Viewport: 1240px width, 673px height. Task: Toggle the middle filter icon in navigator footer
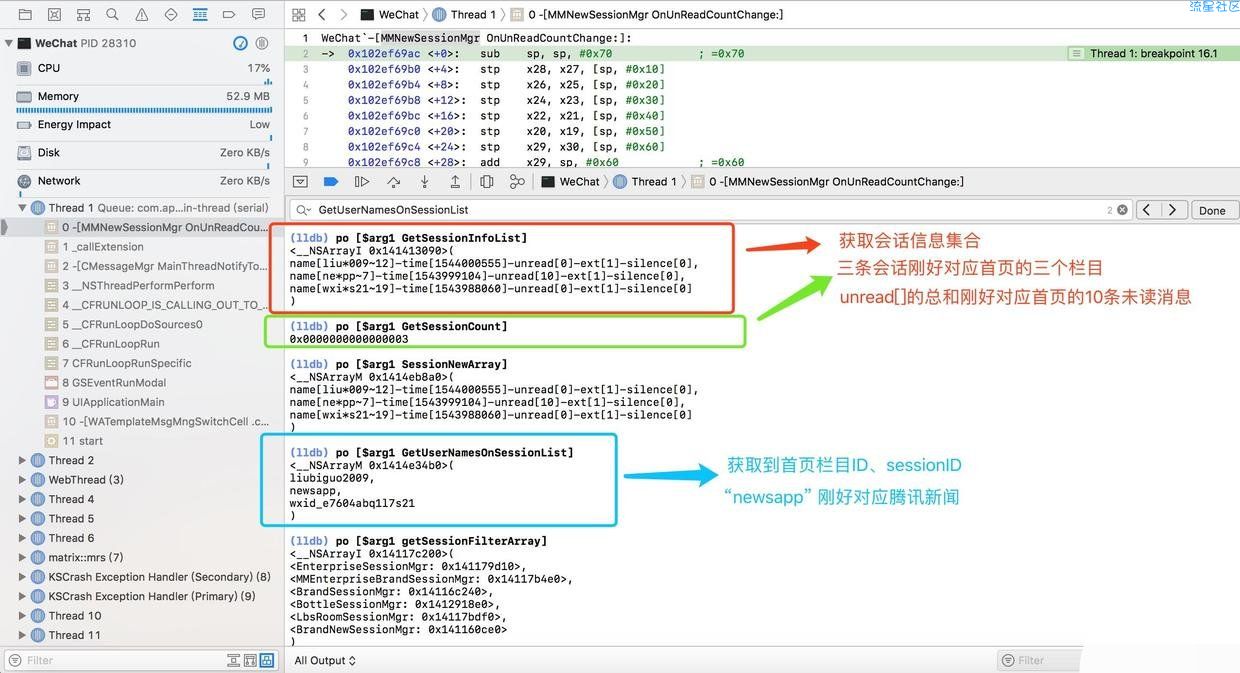point(249,661)
